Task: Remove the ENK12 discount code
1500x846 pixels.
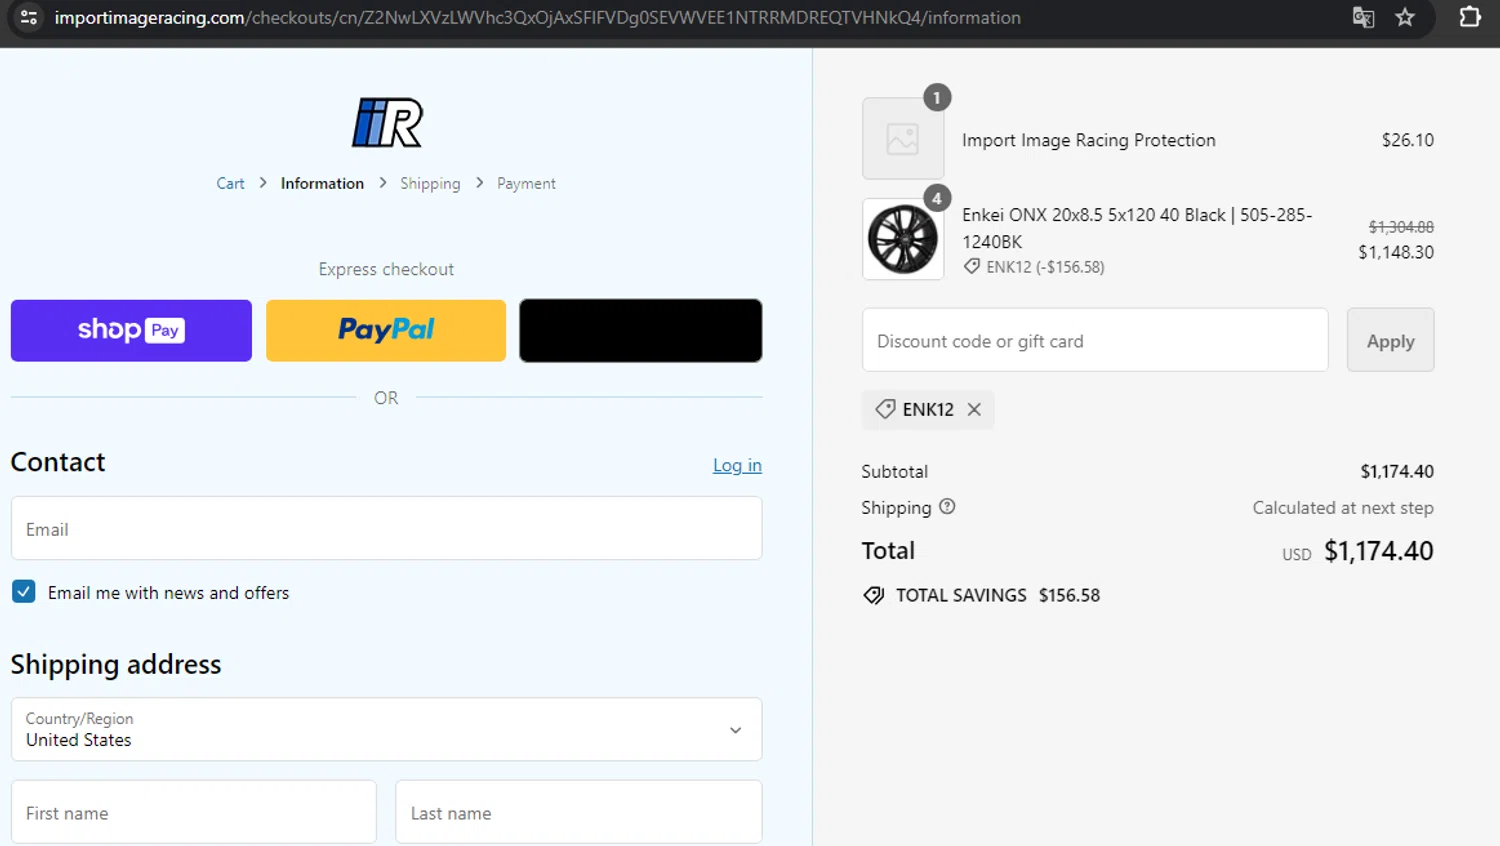Action: pyautogui.click(x=974, y=409)
